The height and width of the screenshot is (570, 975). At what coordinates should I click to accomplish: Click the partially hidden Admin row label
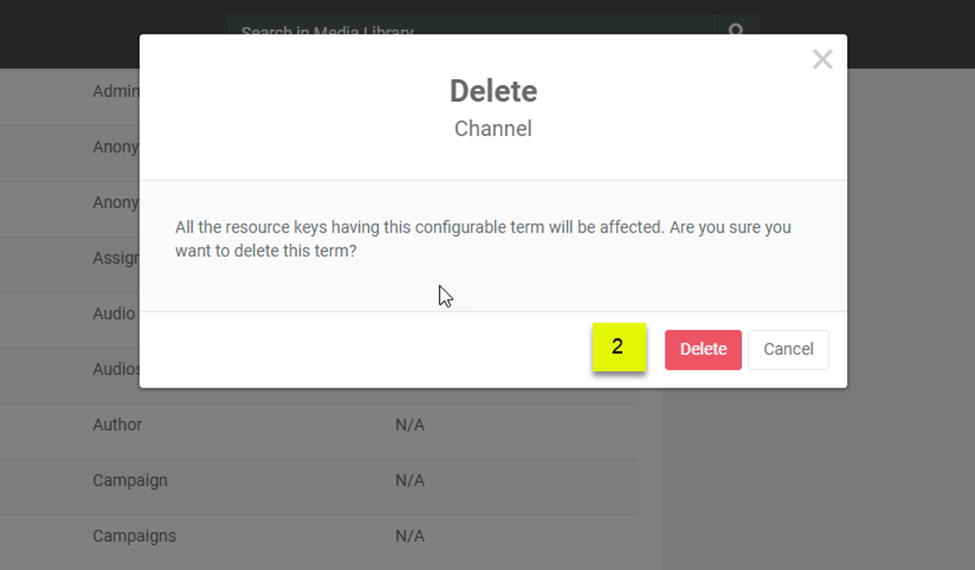pyautogui.click(x=115, y=92)
